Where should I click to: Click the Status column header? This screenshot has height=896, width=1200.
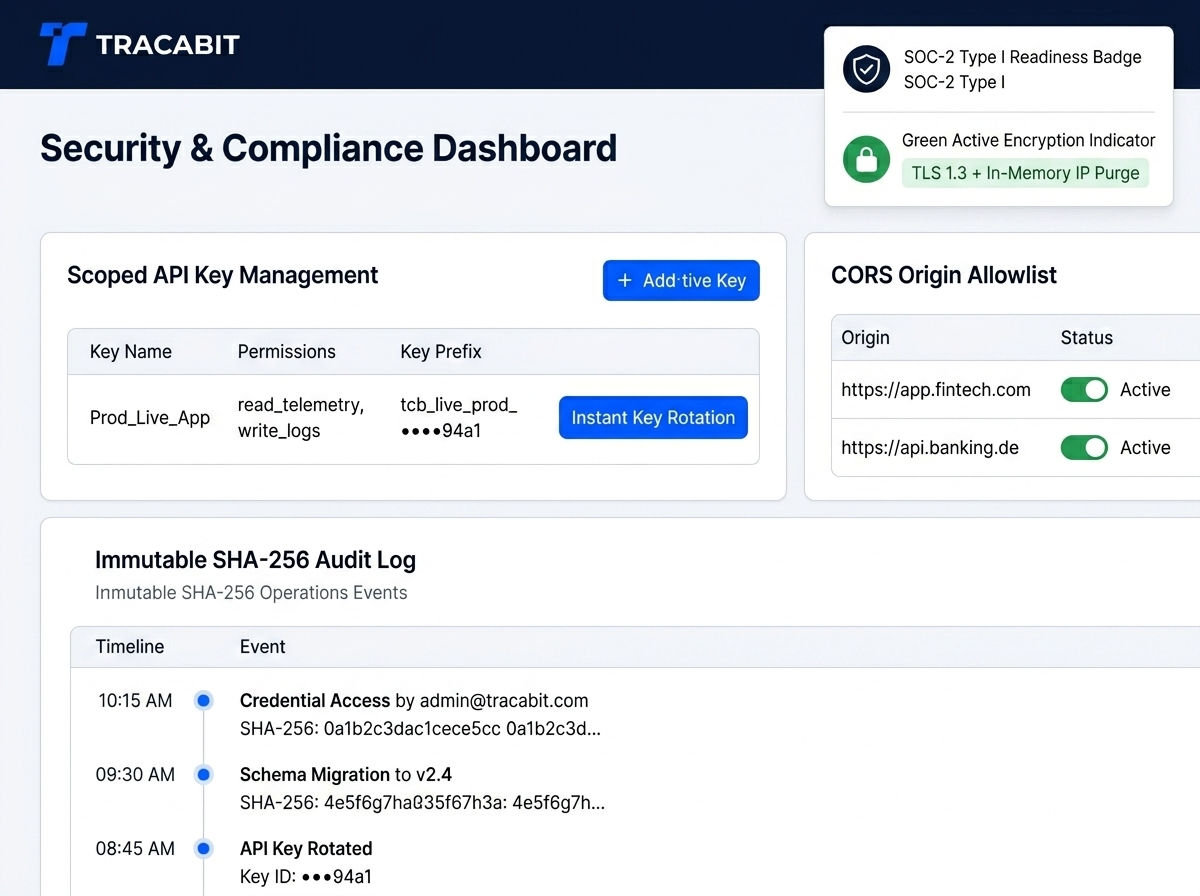(1087, 337)
